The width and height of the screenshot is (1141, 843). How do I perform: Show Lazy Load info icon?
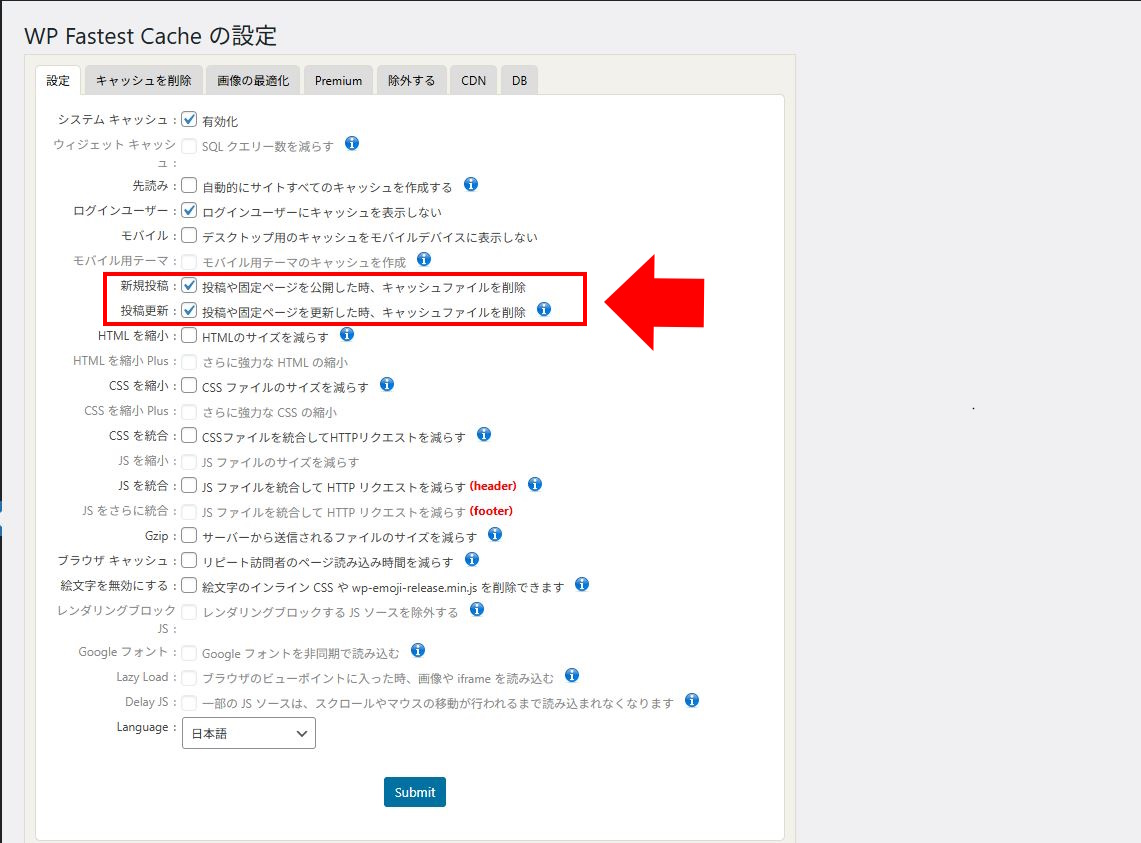tap(572, 676)
